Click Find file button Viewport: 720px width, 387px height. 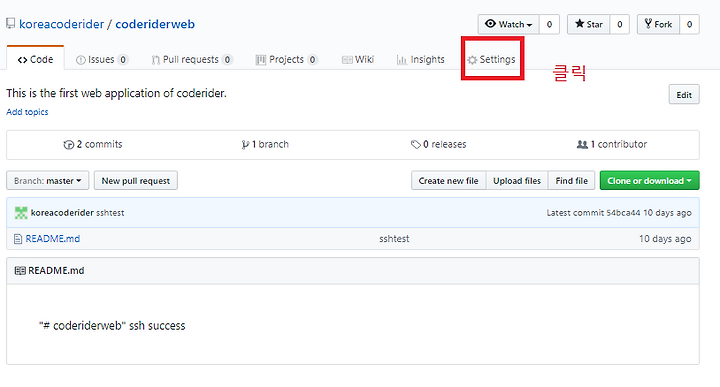tap(572, 181)
